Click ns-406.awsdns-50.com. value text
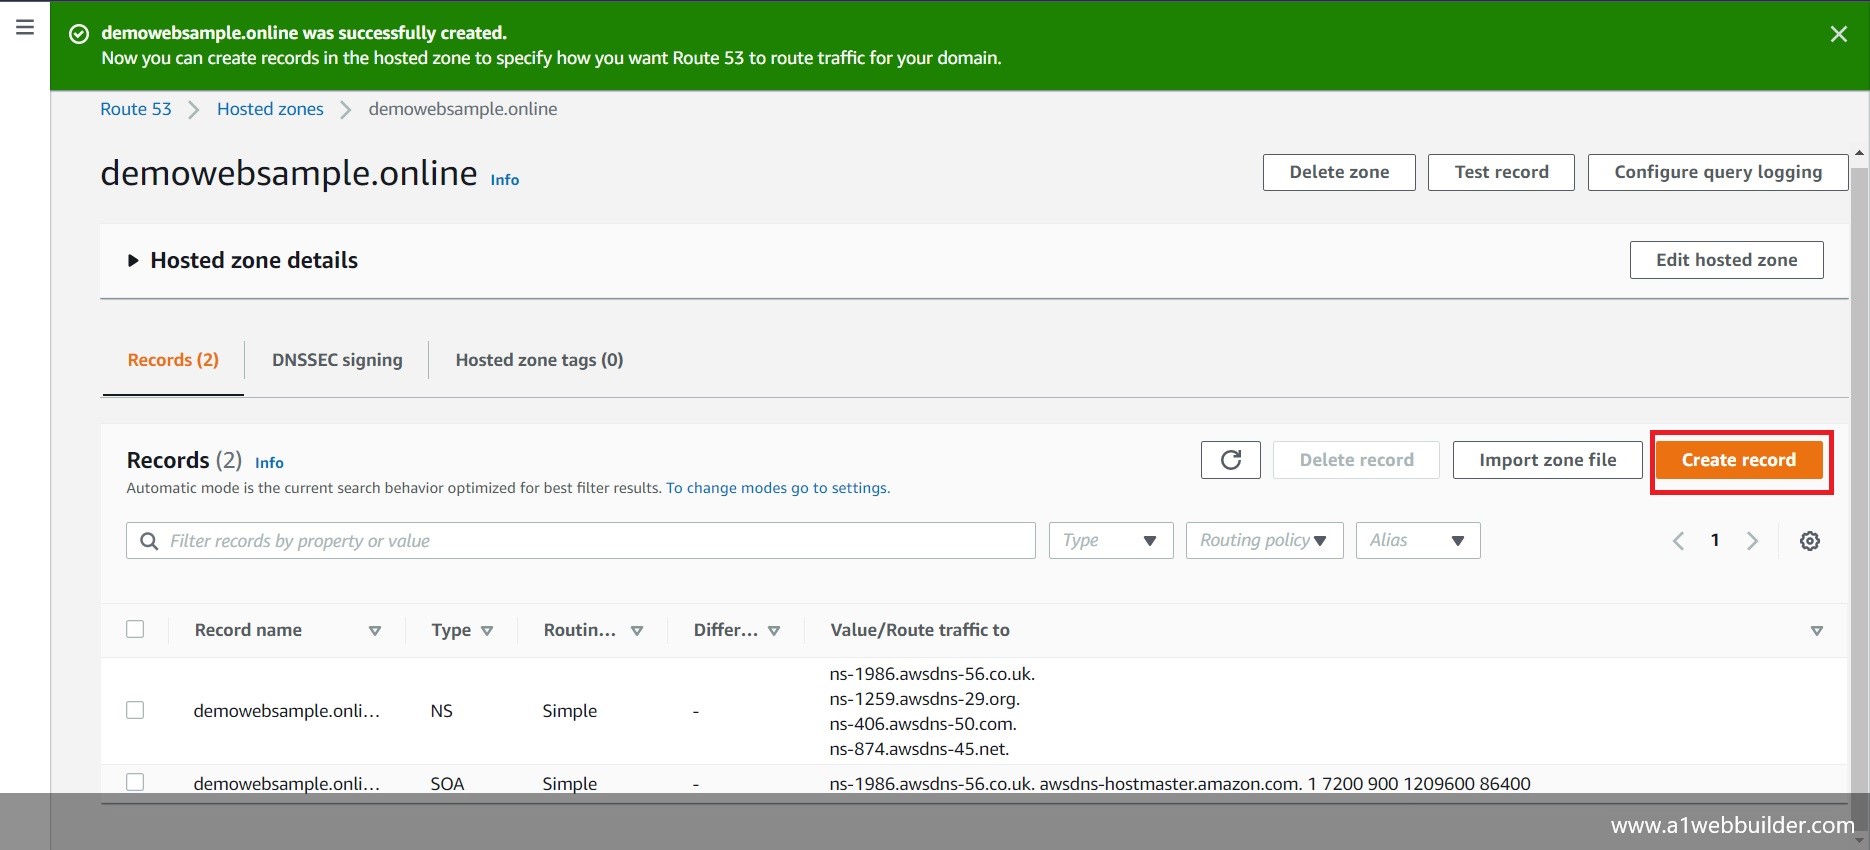 (923, 724)
